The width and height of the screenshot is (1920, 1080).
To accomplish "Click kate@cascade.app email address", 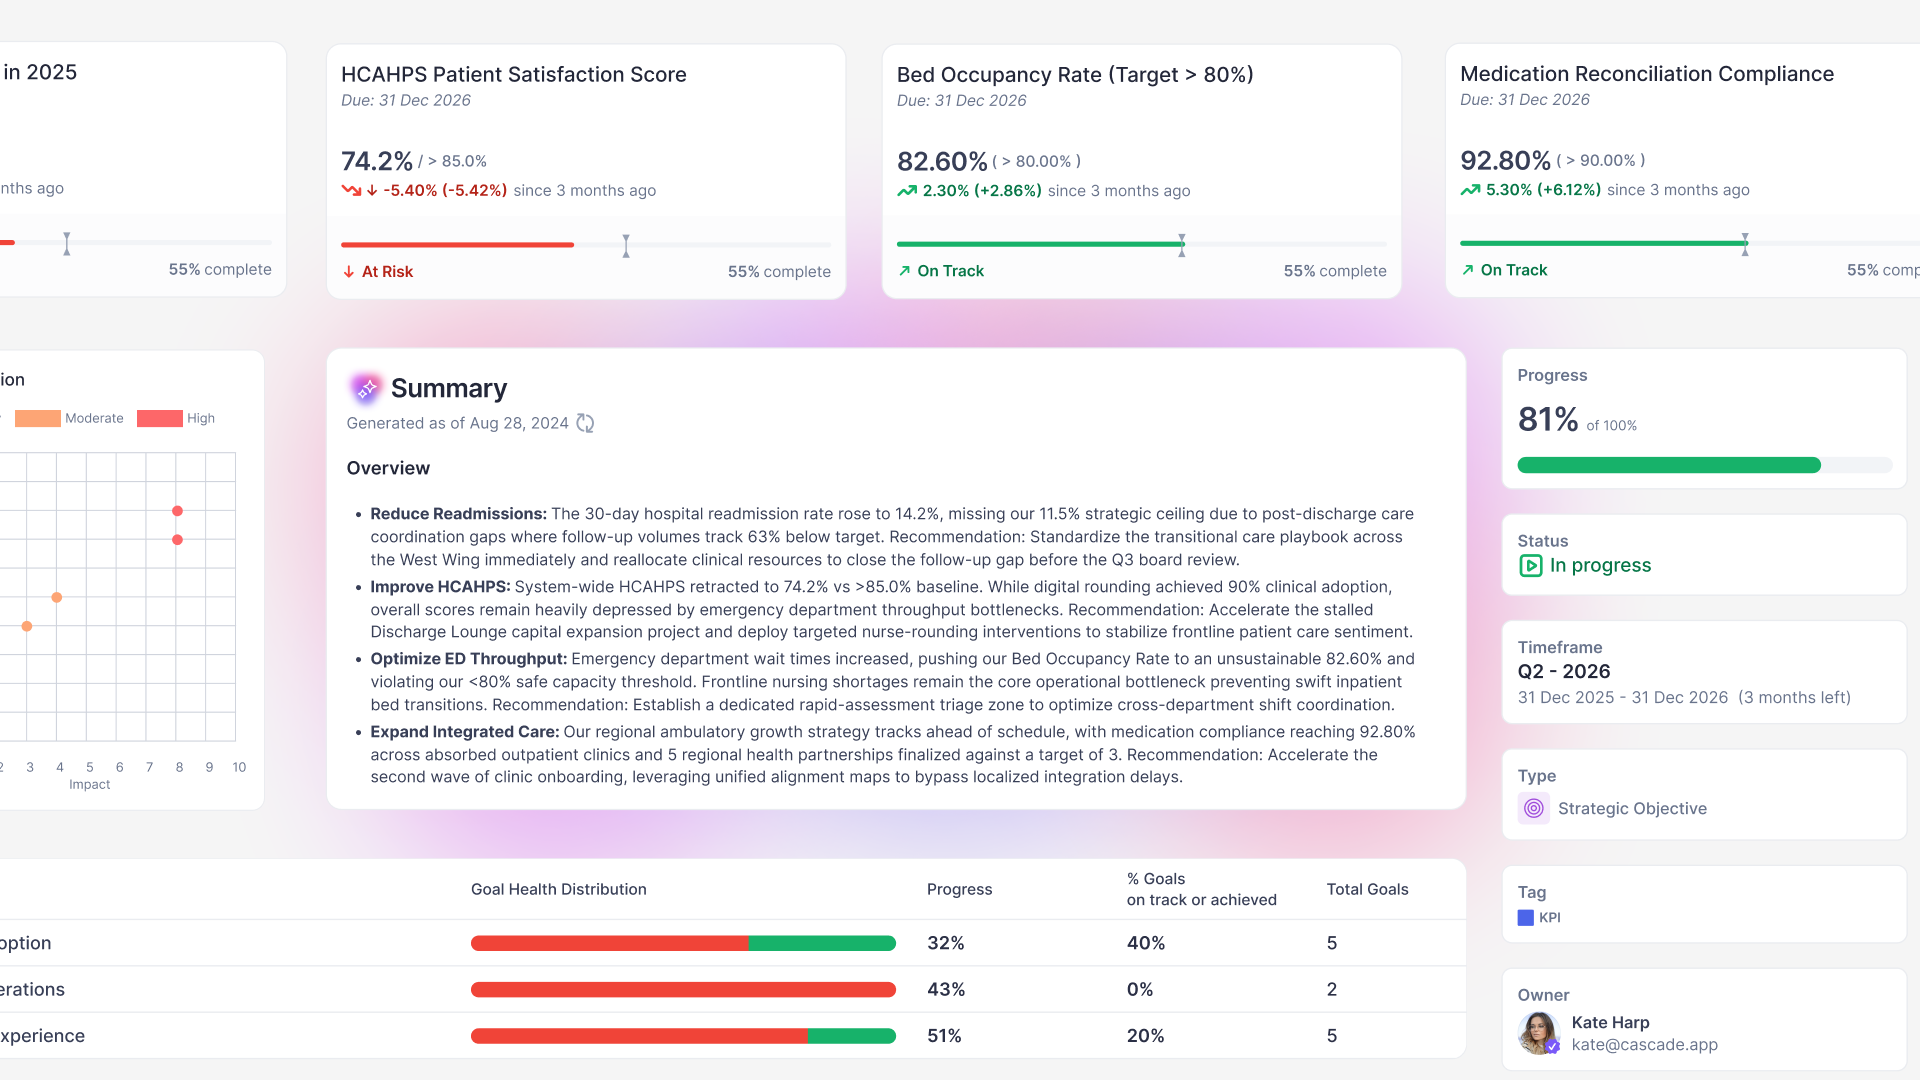I will click(1644, 1045).
